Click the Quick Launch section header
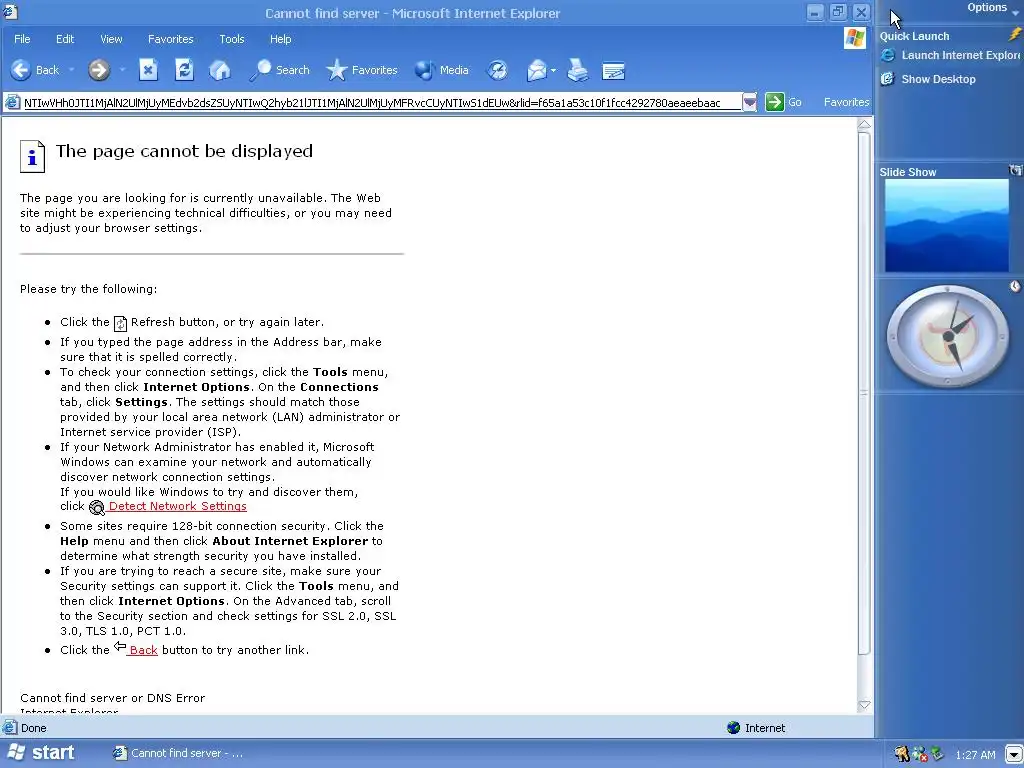1024x768 pixels. tap(914, 36)
